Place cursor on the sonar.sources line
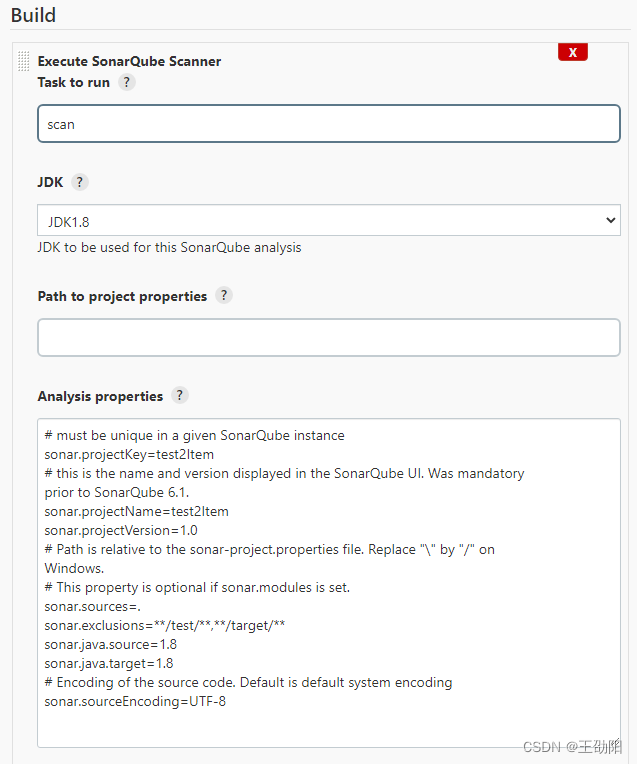This screenshot has height=764, width=637. point(85,606)
